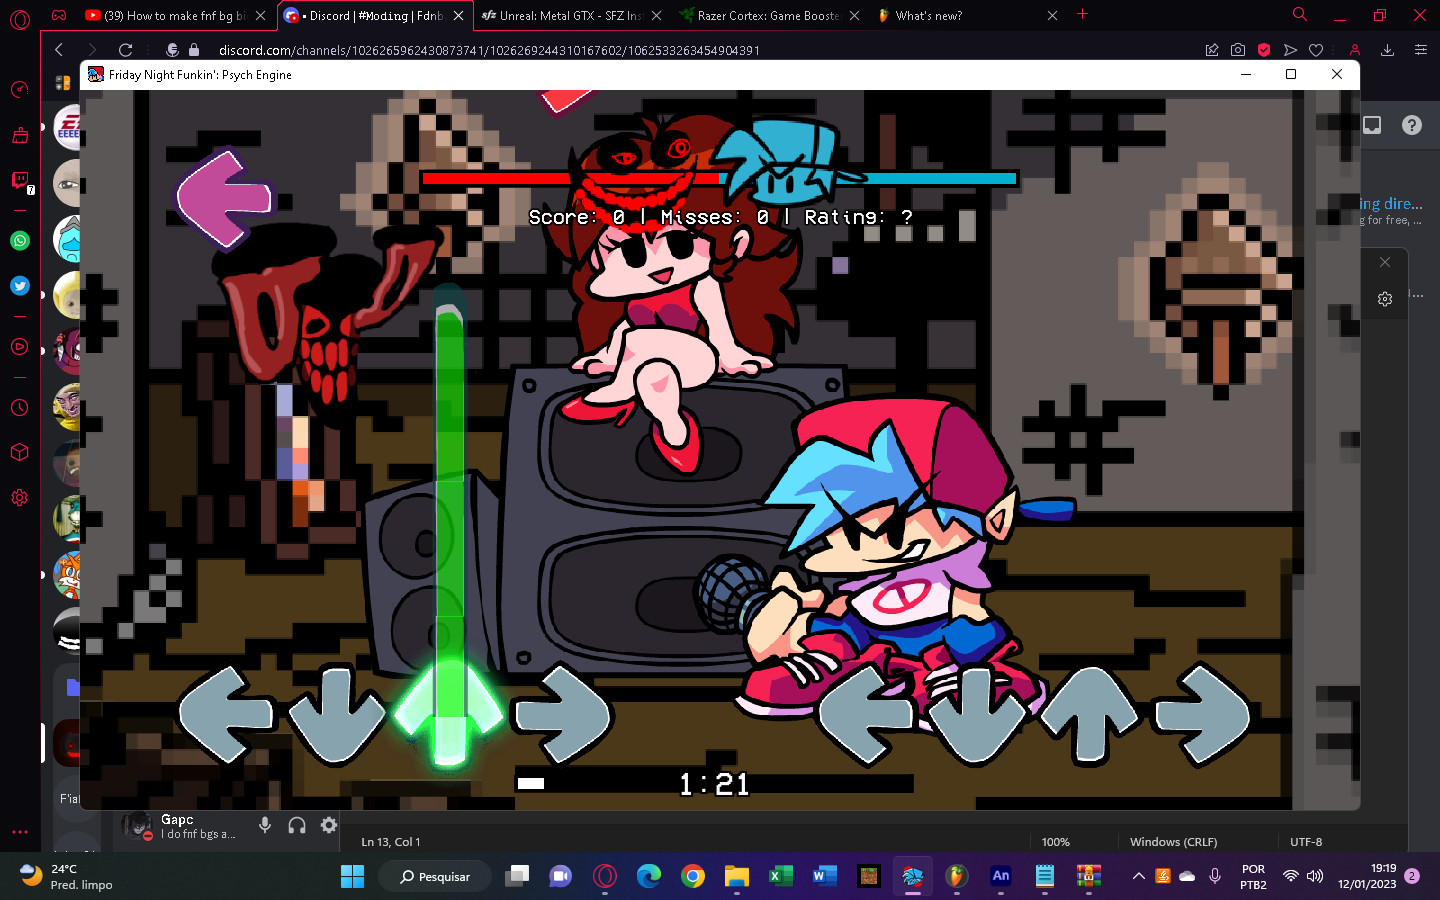Click the UTF-8 encoding in the status bar

(1306, 842)
